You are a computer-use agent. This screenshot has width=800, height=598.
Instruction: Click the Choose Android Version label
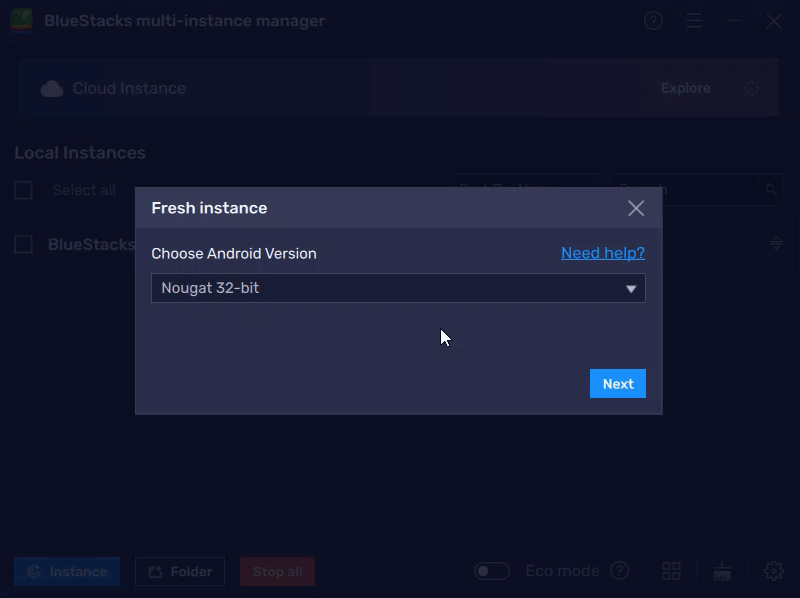(x=234, y=254)
